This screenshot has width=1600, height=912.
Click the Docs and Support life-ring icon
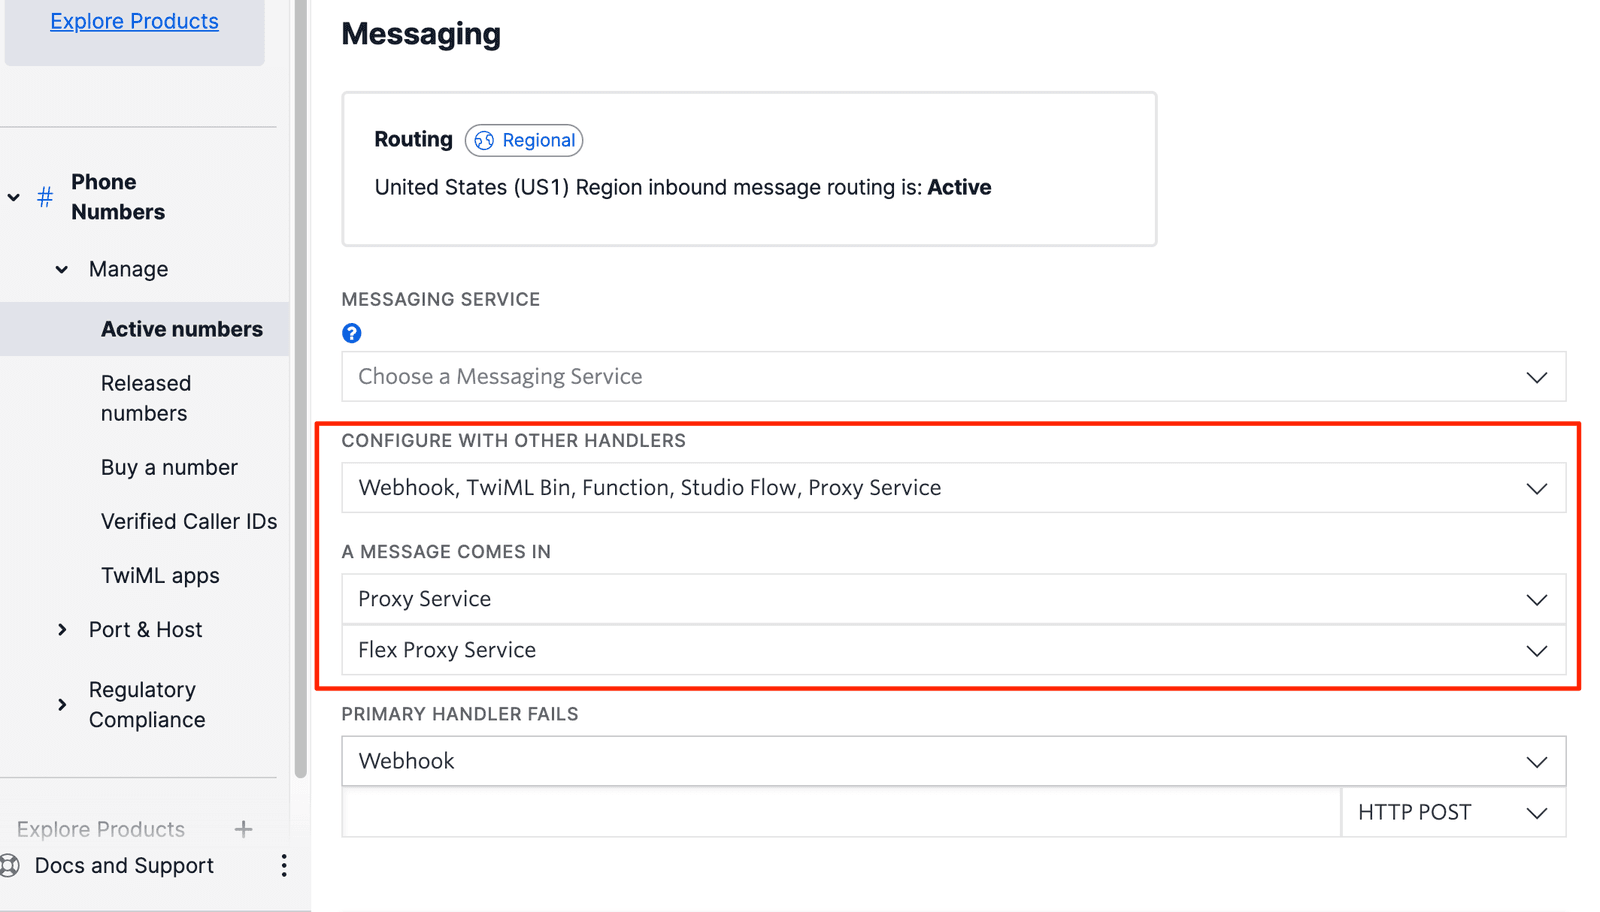pyautogui.click(x=10, y=865)
